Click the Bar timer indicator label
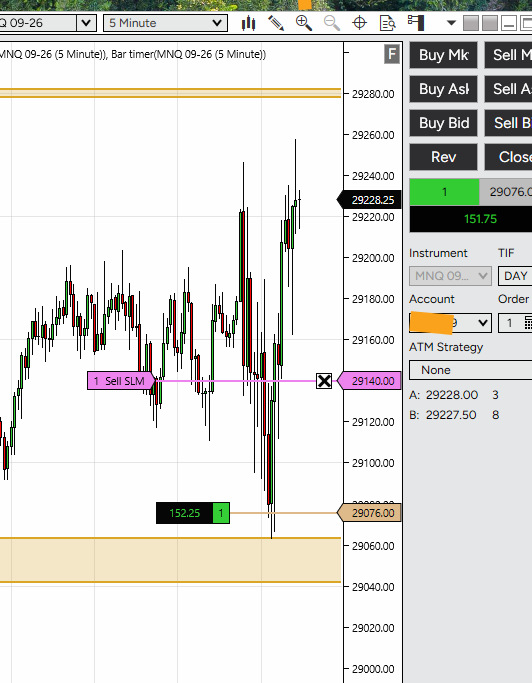The width and height of the screenshot is (532, 683). [x=188, y=55]
